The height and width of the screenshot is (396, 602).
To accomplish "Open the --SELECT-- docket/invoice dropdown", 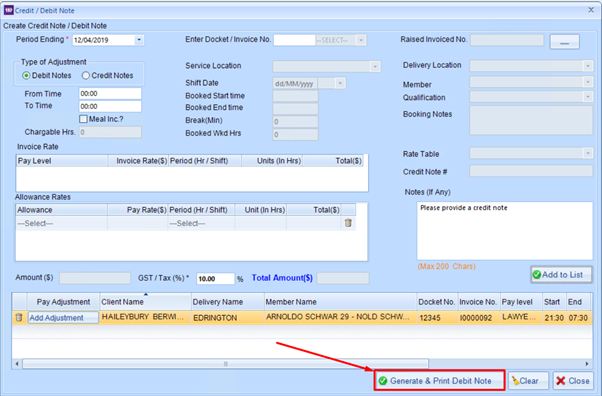I will click(x=361, y=40).
